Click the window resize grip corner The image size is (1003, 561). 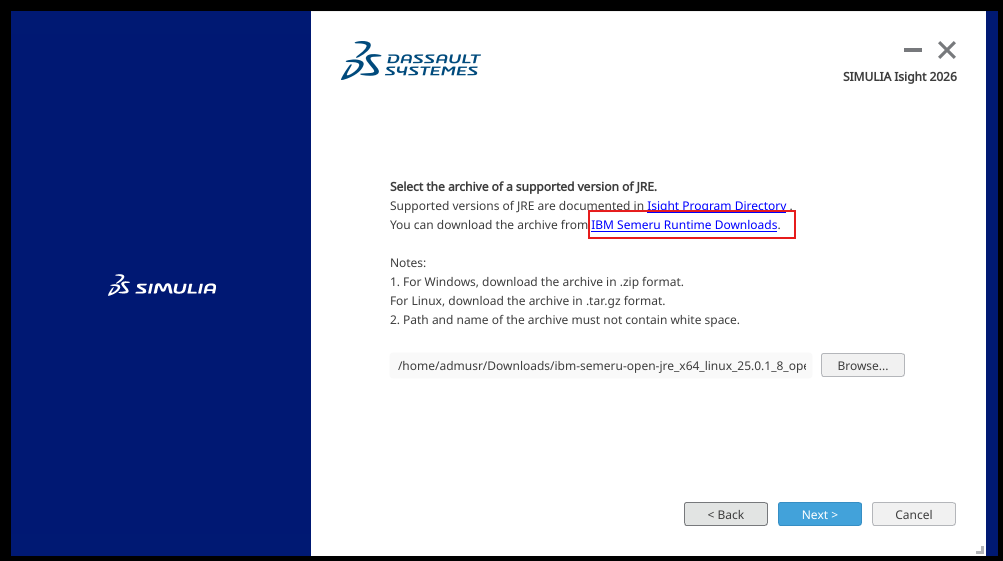pyautogui.click(x=980, y=549)
